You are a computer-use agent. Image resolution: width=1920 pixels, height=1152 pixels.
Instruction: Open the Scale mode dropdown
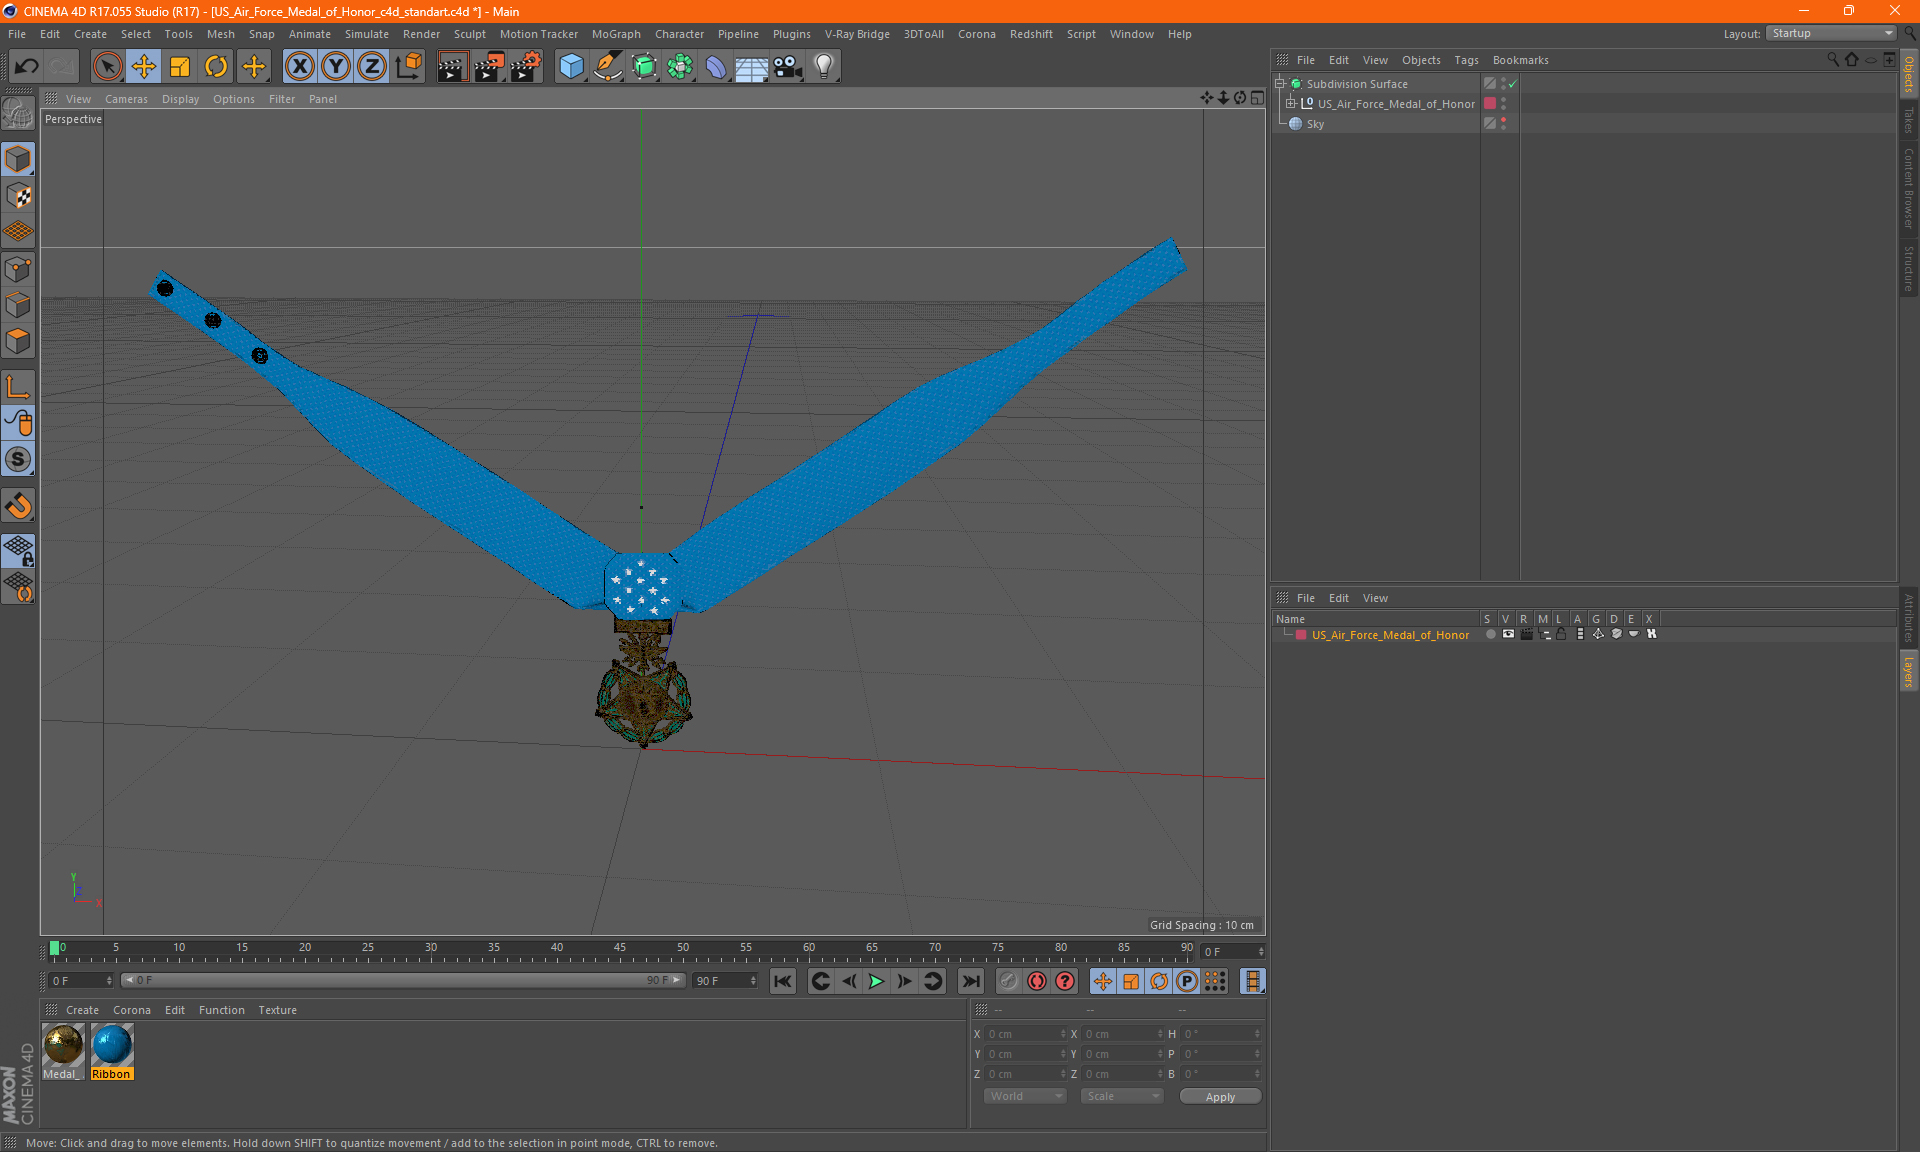(x=1122, y=1096)
